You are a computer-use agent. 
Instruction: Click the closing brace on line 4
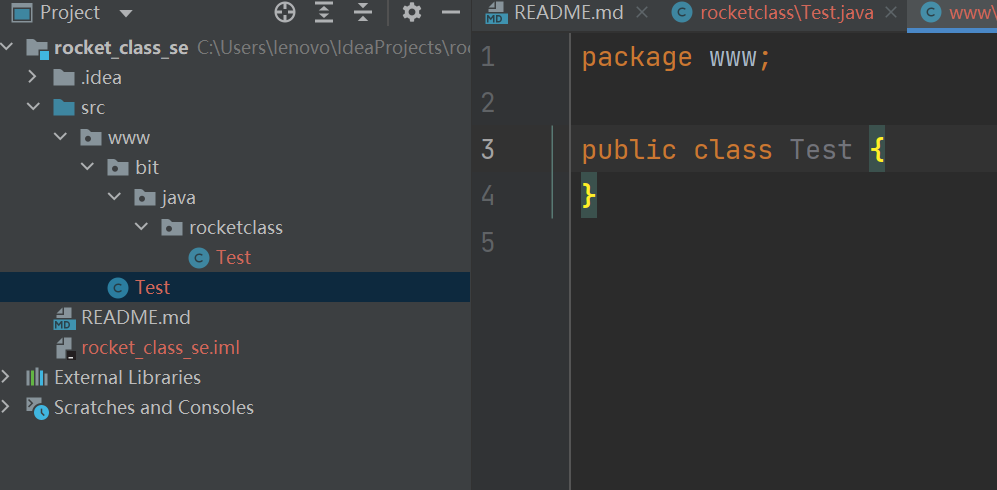[x=589, y=196]
